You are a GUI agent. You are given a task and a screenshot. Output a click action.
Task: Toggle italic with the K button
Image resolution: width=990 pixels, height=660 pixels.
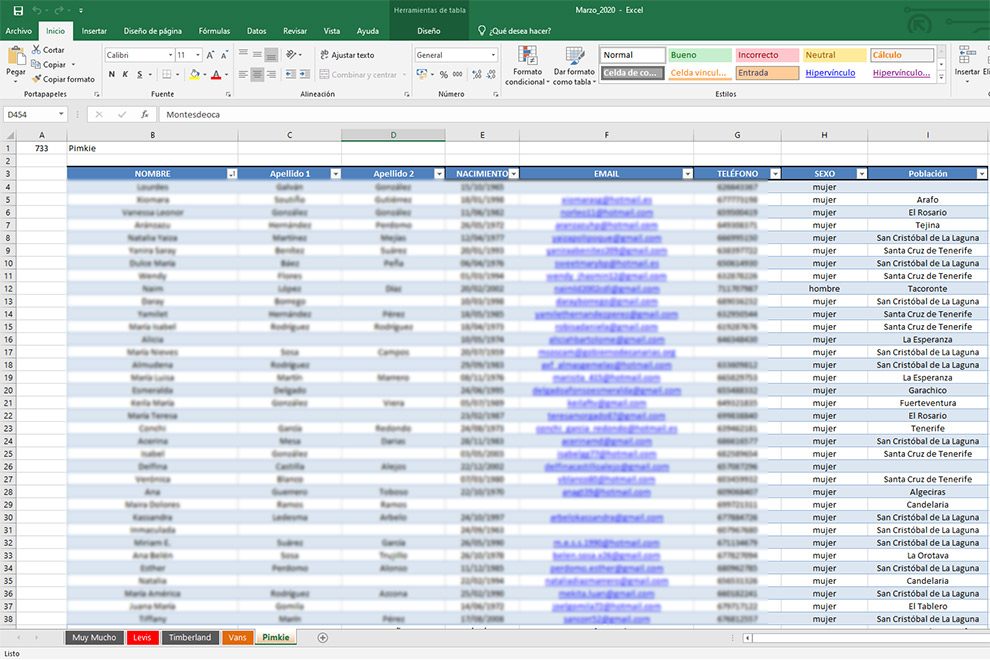click(125, 75)
